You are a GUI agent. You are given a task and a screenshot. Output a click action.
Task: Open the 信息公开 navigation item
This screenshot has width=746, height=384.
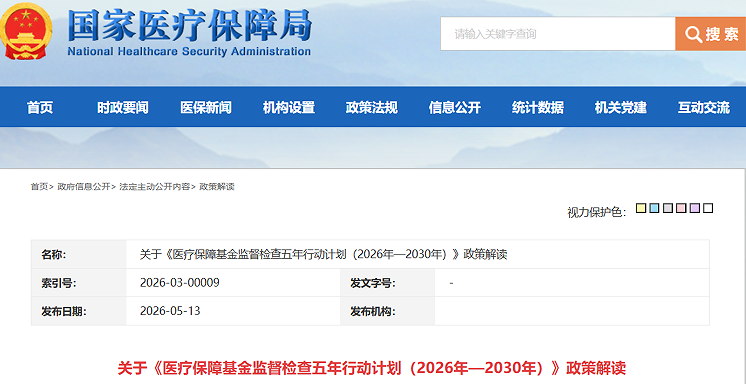[454, 108]
